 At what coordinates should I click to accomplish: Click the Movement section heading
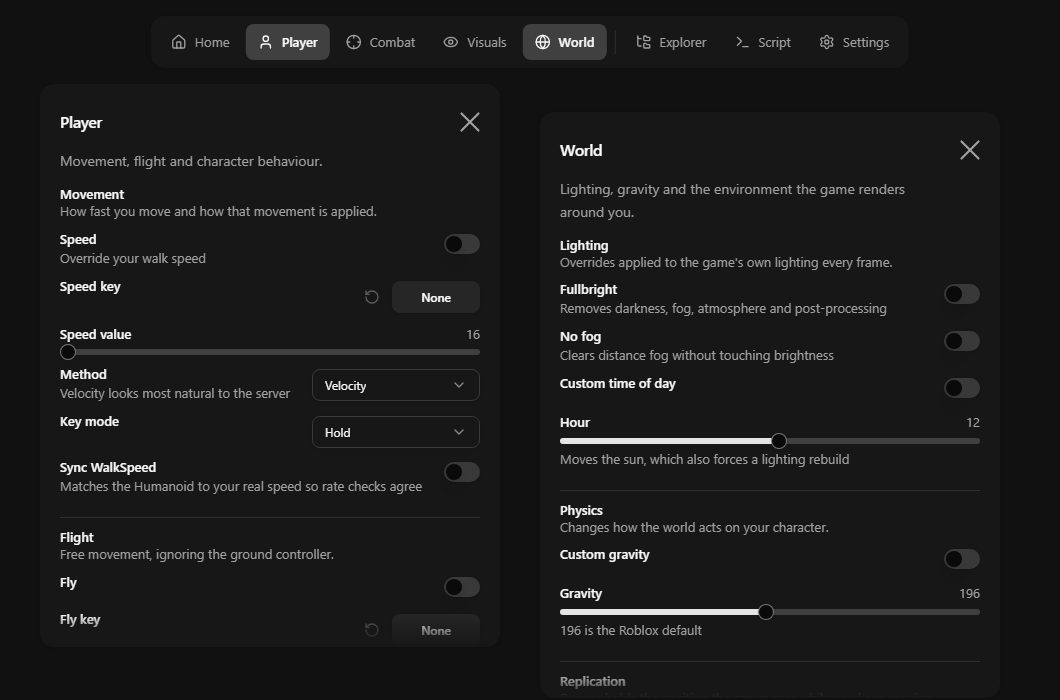tap(92, 195)
